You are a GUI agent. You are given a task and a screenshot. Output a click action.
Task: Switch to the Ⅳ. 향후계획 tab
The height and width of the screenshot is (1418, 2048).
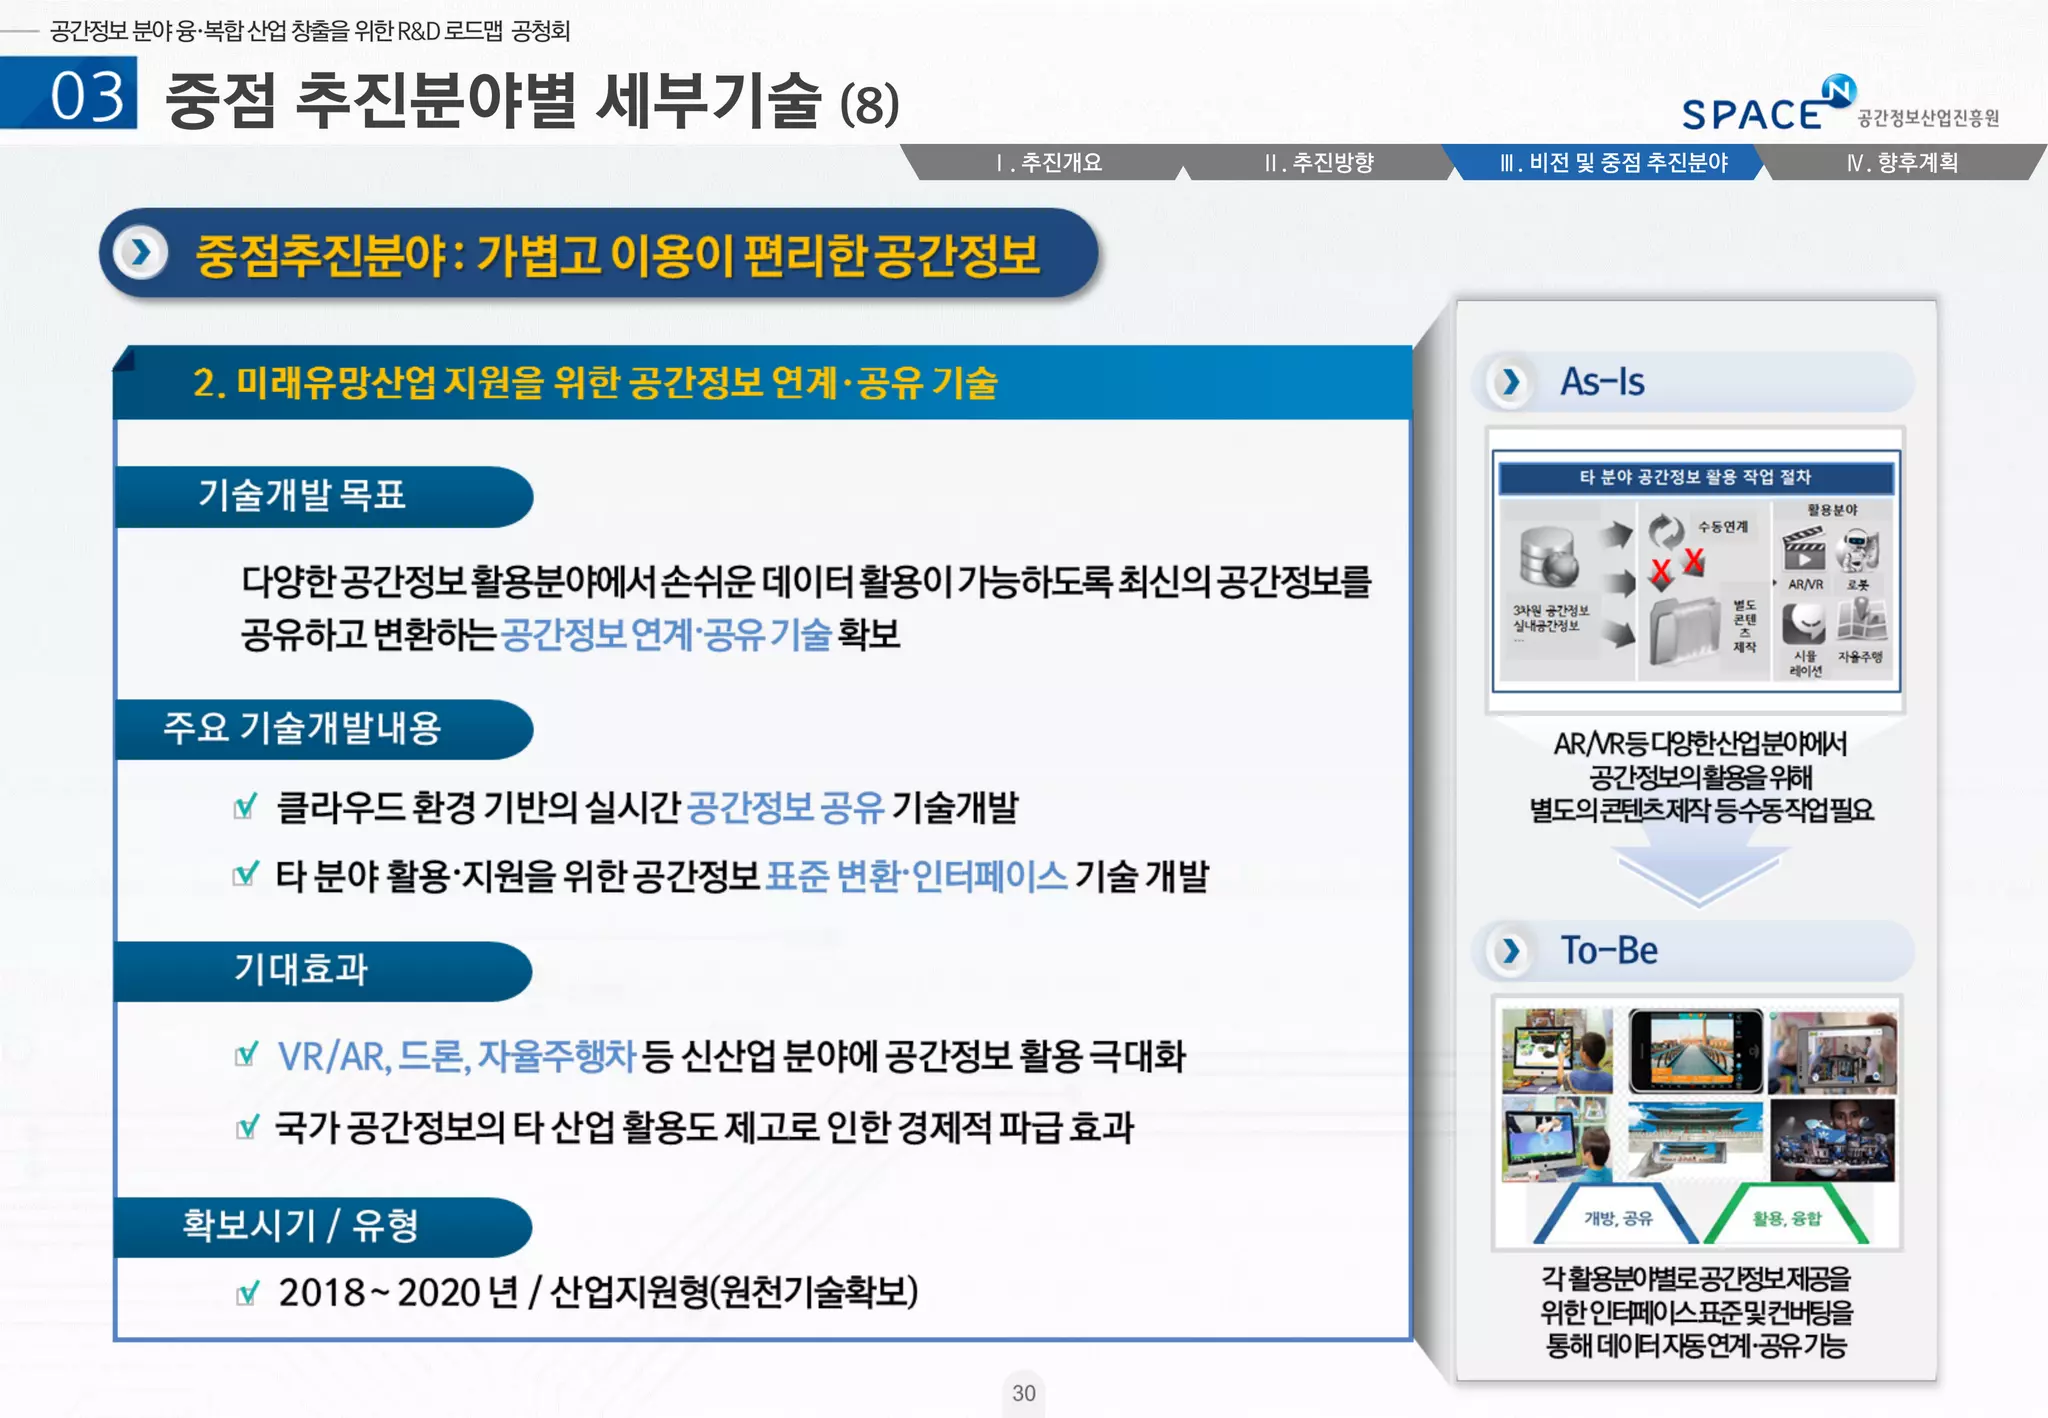coord(1902,163)
